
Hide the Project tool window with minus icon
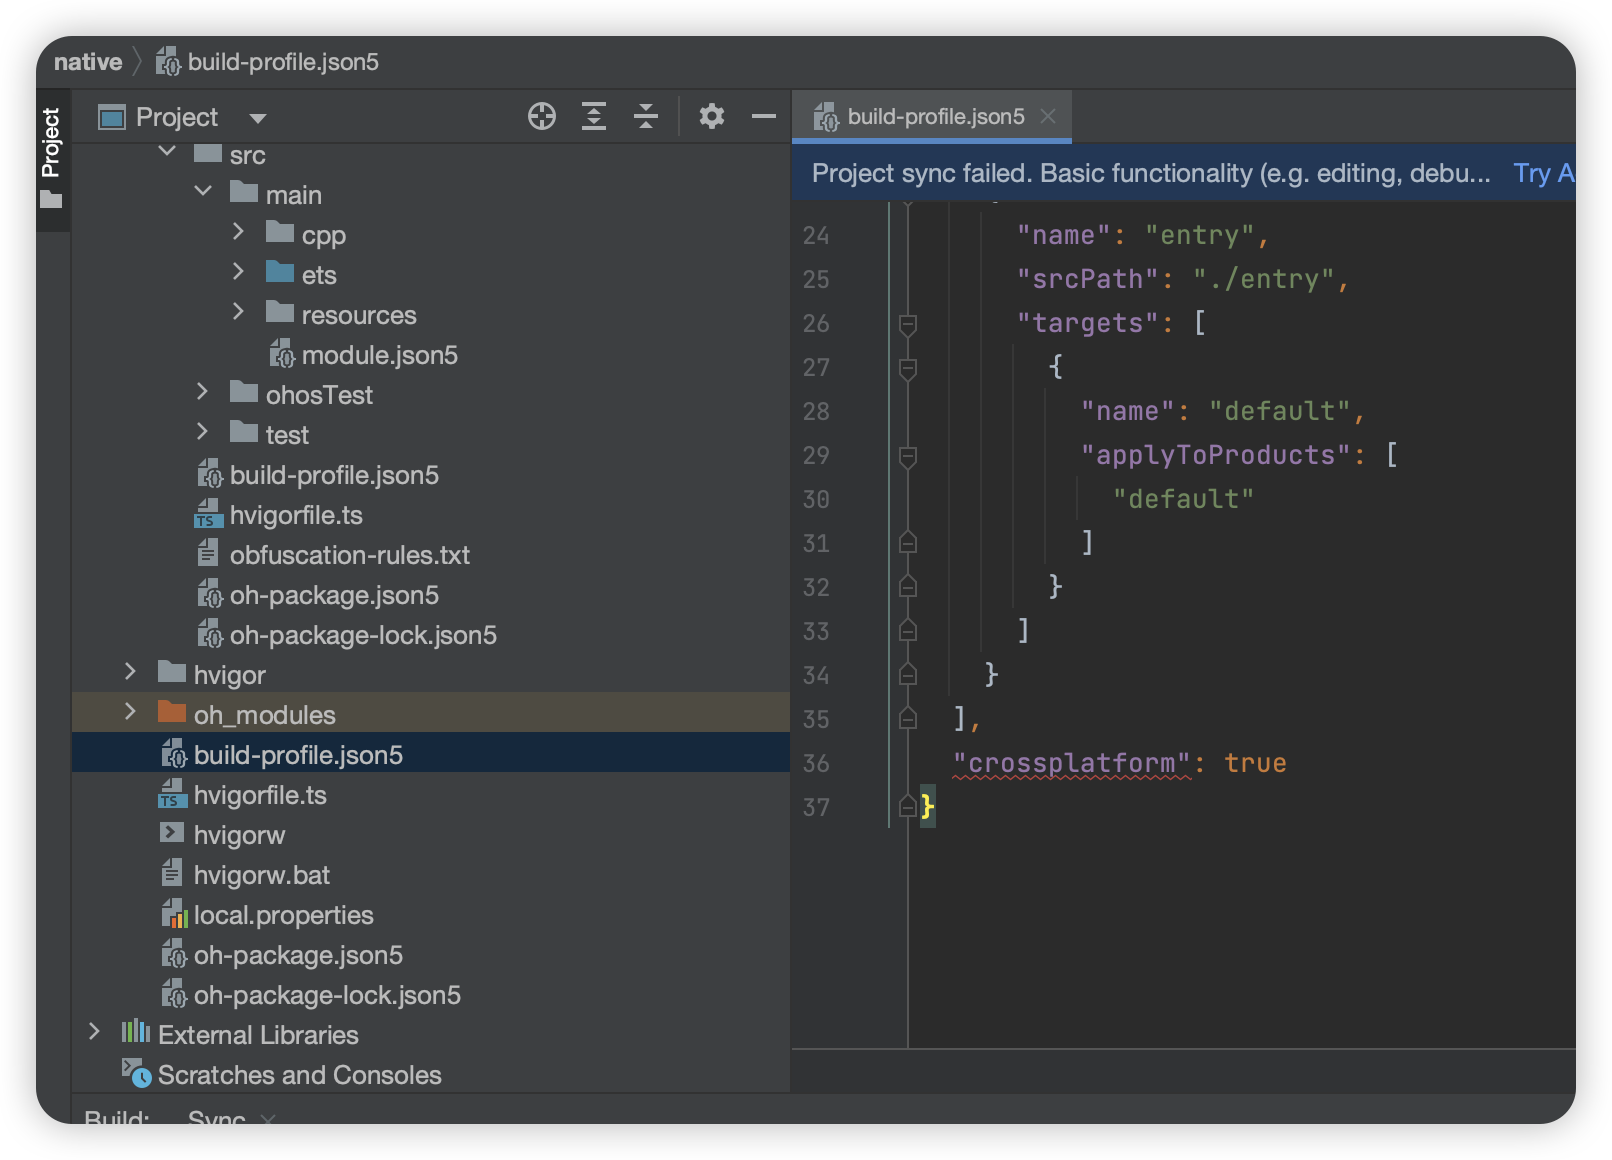click(x=764, y=117)
